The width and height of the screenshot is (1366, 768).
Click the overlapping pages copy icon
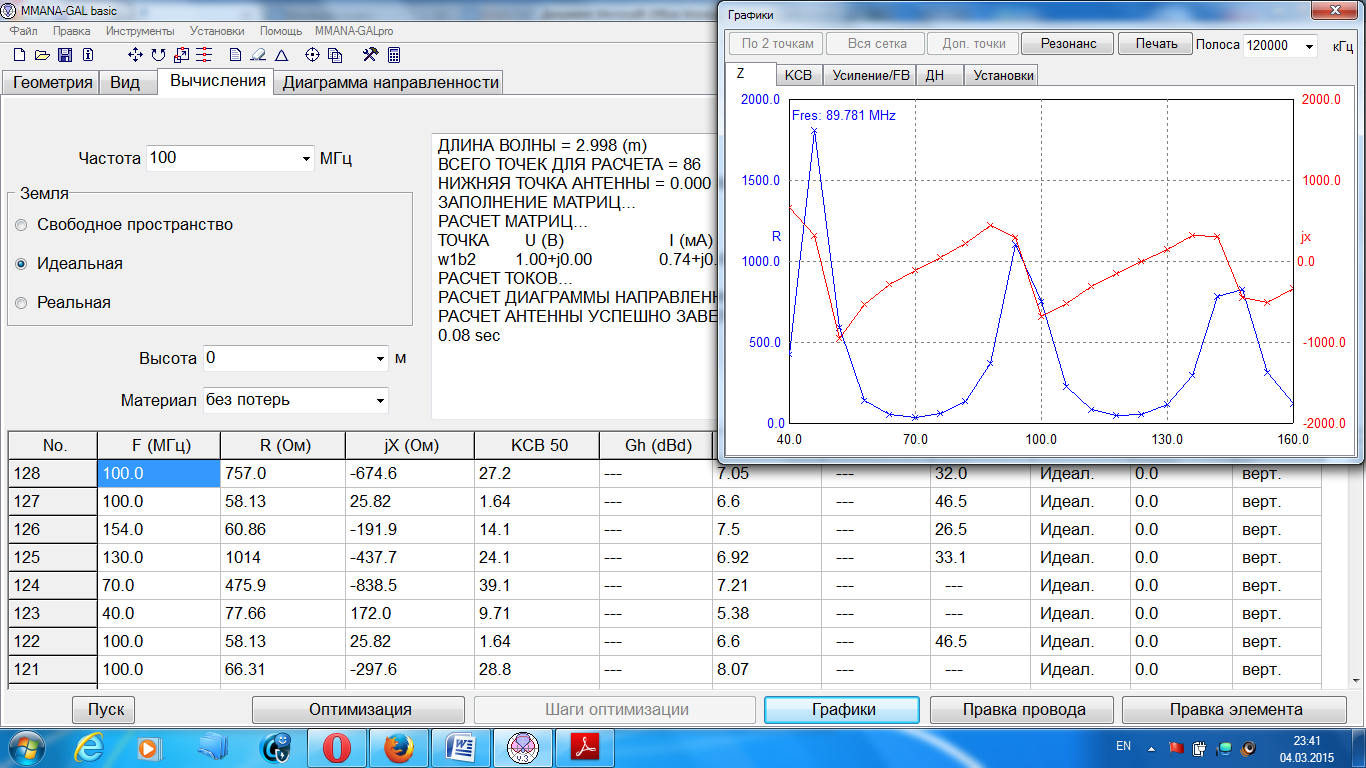point(335,55)
